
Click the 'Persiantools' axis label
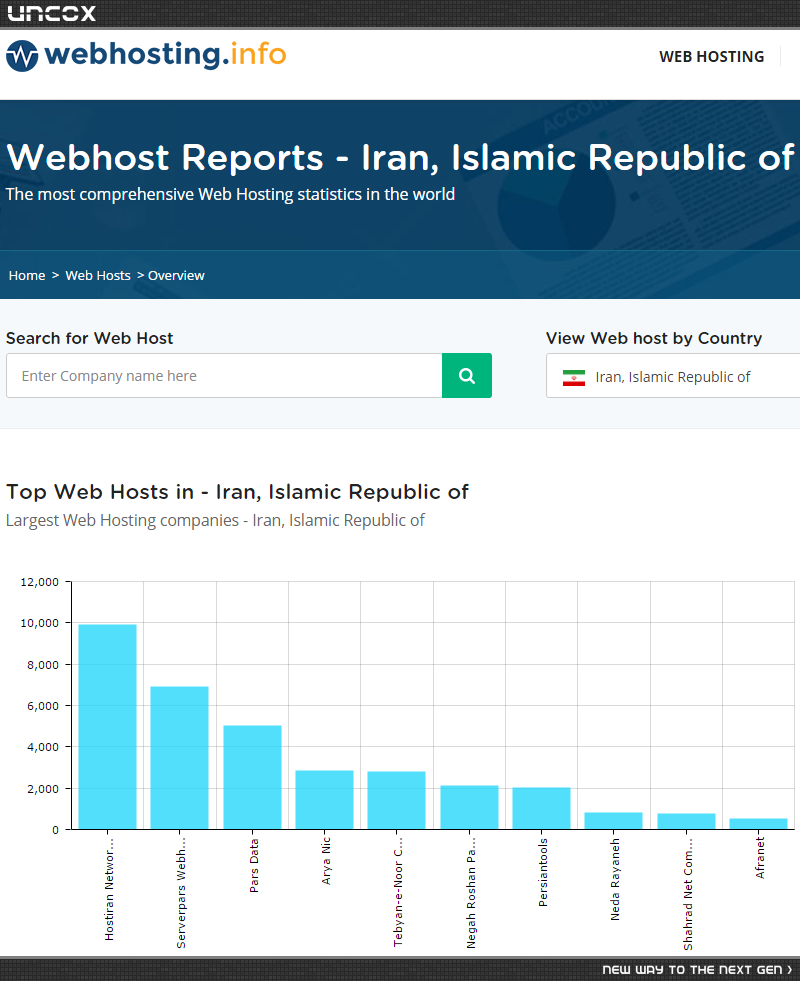tap(543, 872)
